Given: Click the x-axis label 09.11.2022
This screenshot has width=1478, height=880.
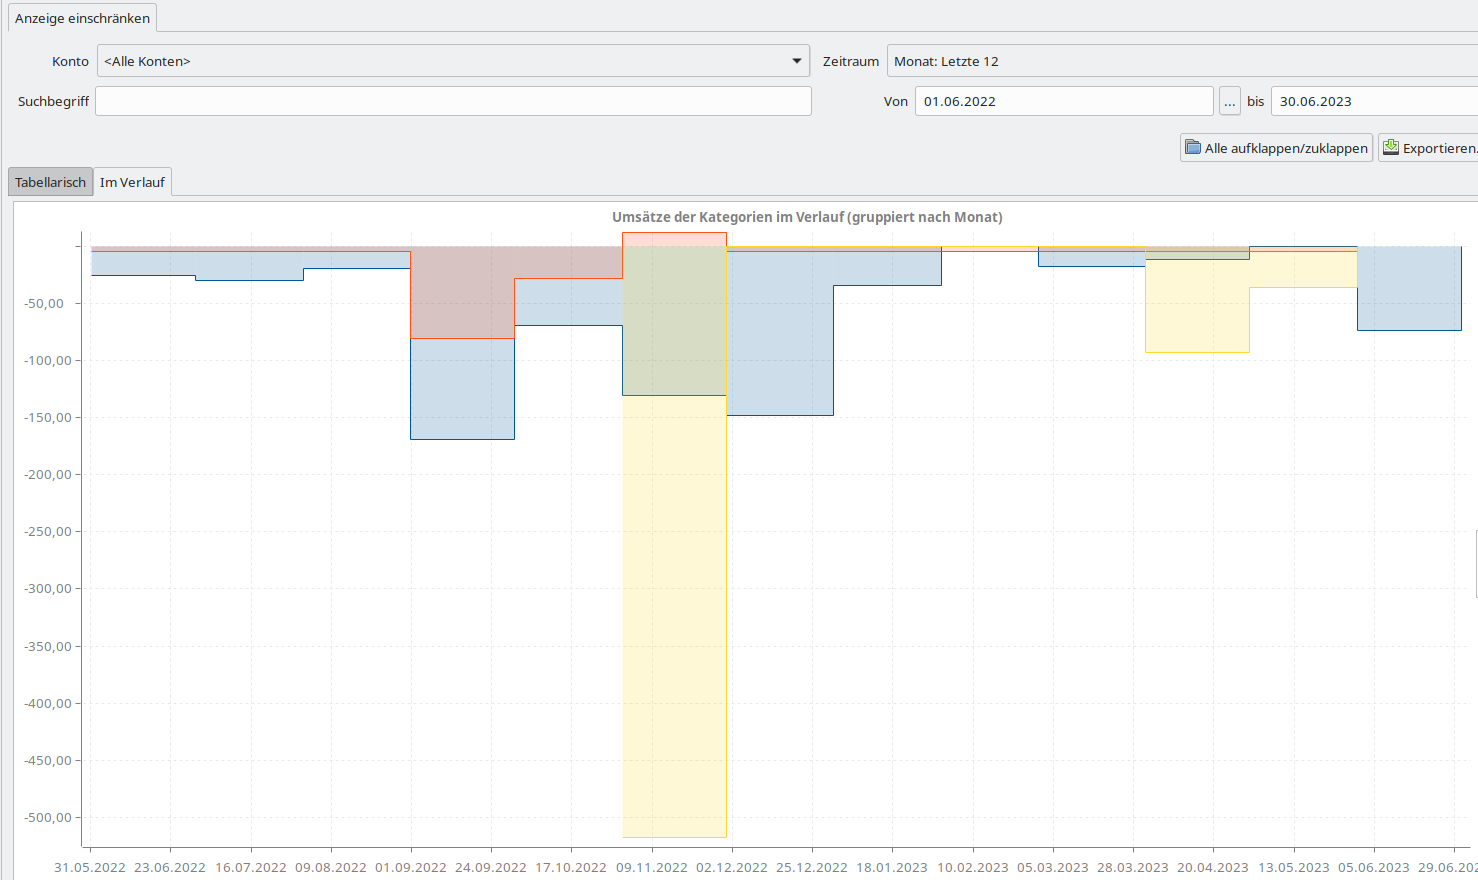Looking at the screenshot, I should tap(651, 867).
